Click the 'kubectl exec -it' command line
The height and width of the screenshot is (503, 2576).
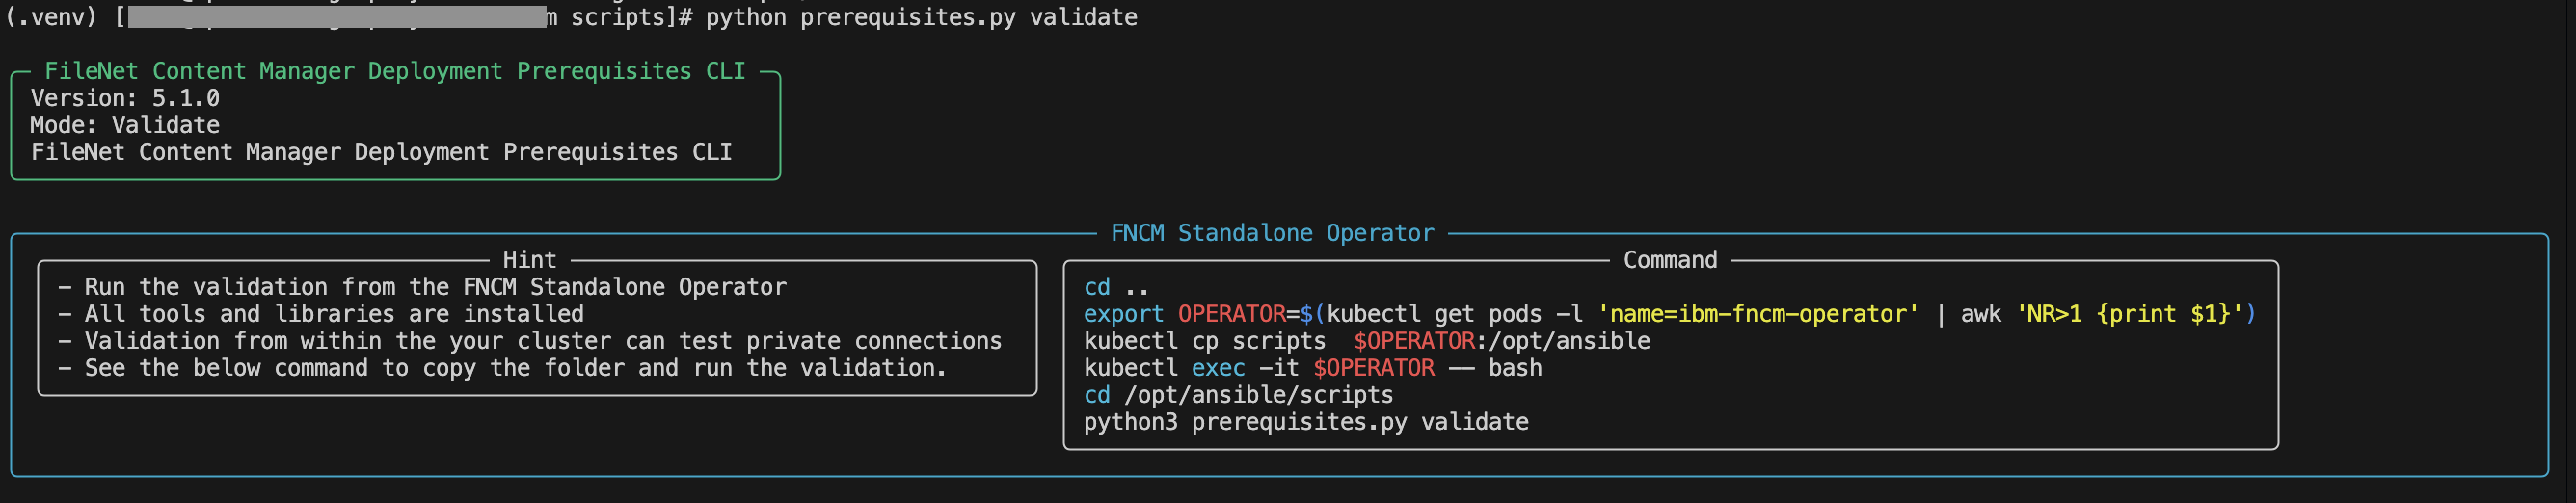coord(1313,368)
